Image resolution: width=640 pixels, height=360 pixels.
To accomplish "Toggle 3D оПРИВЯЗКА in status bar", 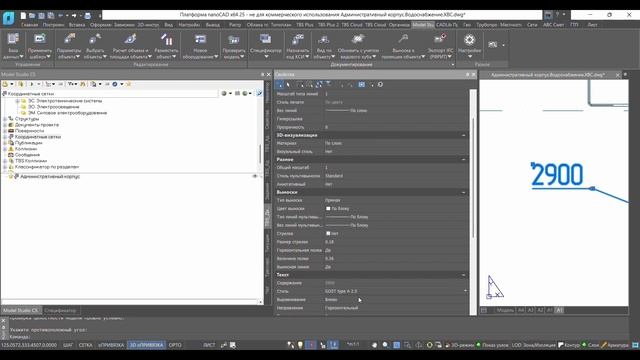I will [147, 345].
